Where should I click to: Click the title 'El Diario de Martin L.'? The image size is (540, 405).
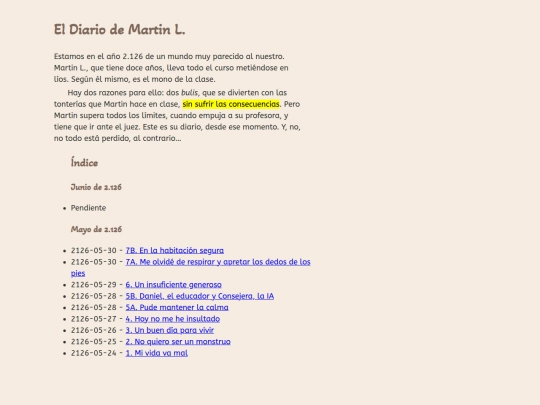[x=120, y=30]
